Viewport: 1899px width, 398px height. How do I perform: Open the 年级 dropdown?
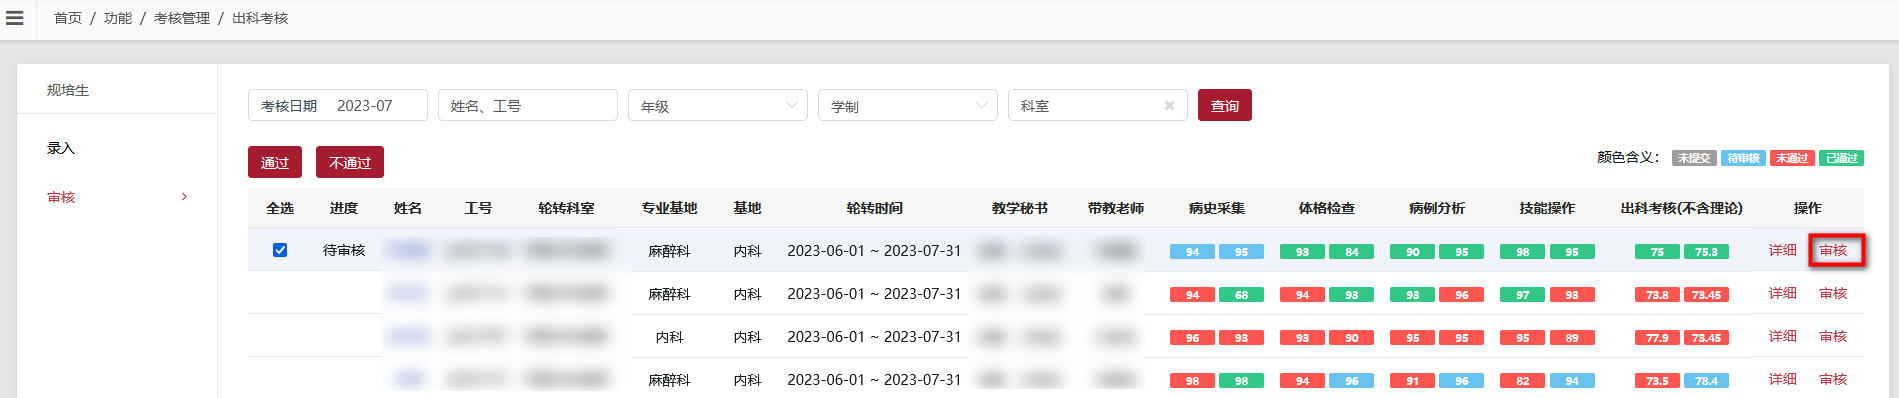(x=718, y=105)
